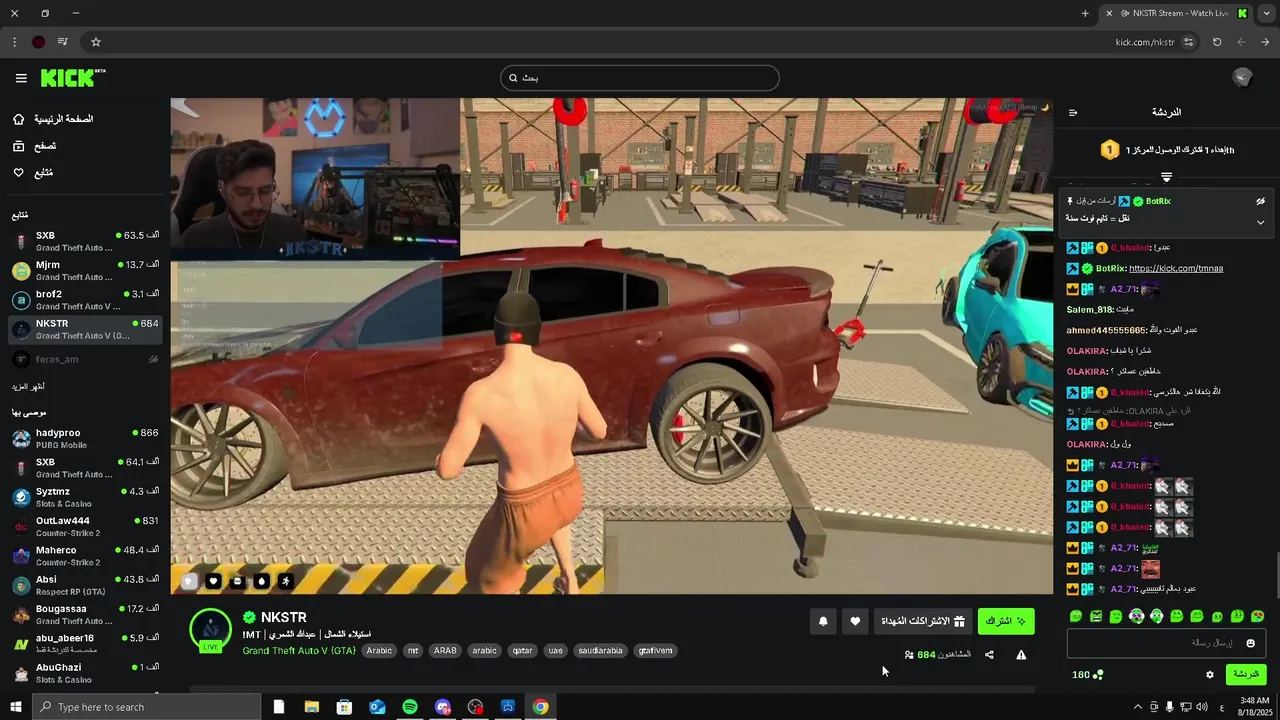Open the site settings icon beside the URL
This screenshot has width=1280, height=720.
[x=1189, y=42]
